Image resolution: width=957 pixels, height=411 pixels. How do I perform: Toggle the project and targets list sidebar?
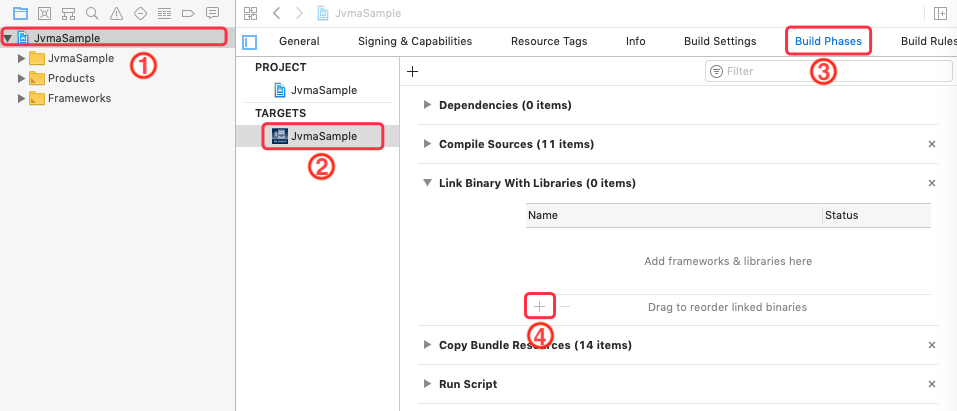point(250,42)
